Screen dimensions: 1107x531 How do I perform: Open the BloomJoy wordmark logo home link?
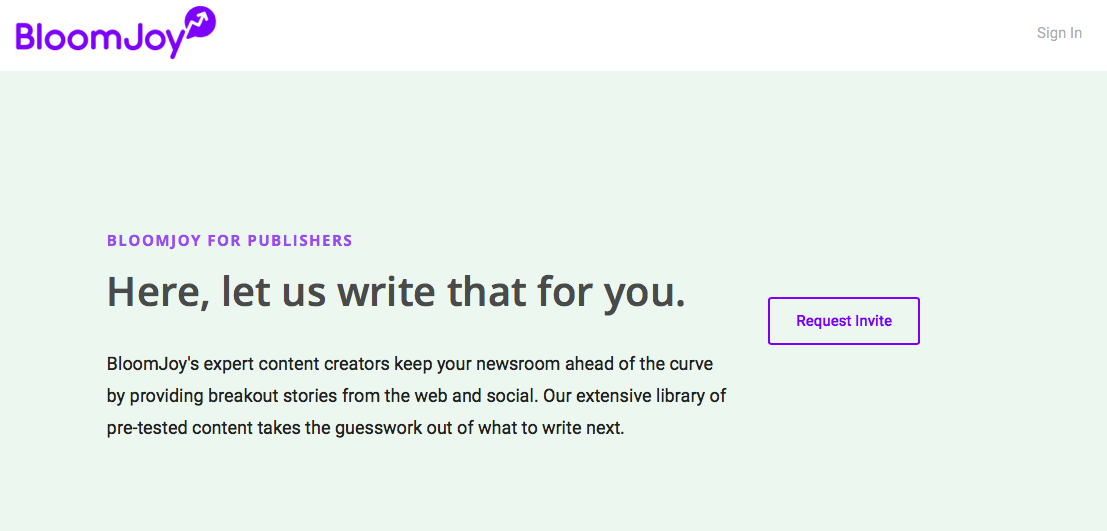[116, 32]
